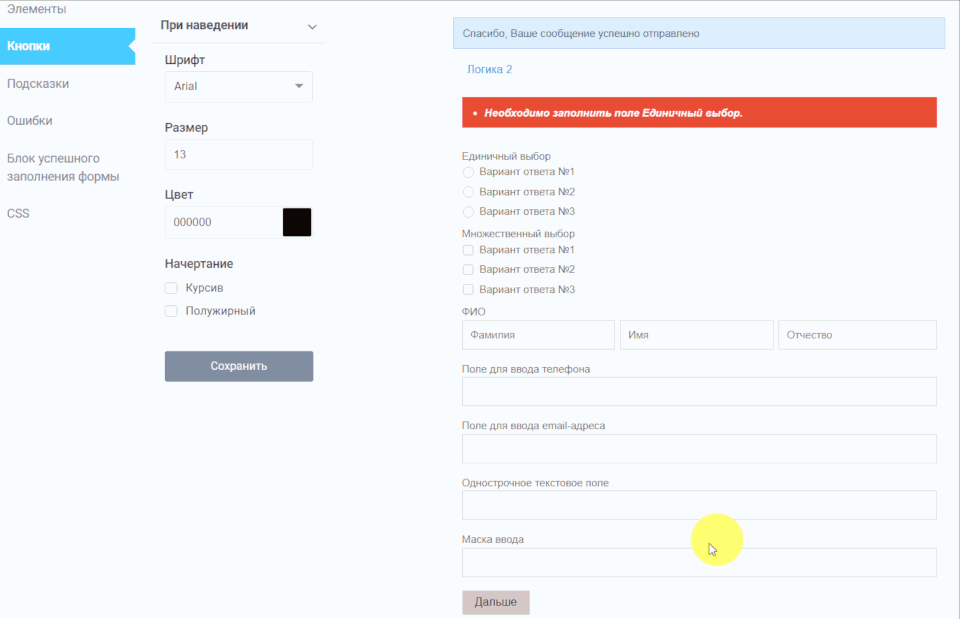Click the Фамилия input field

tap(538, 335)
